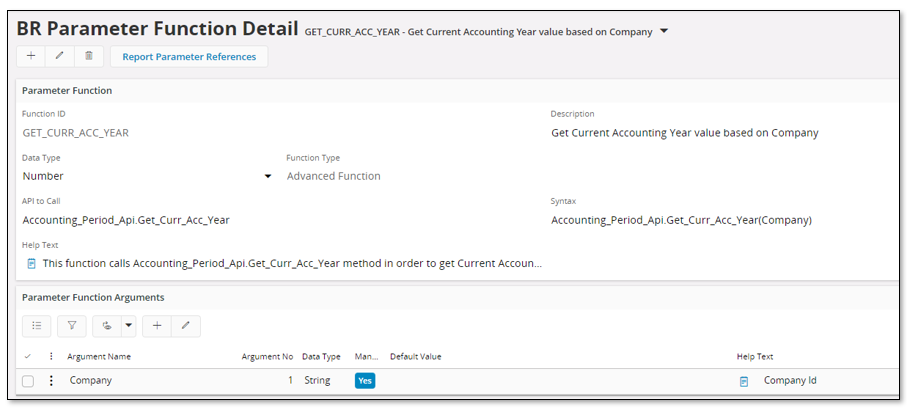Click the plus icon in arguments toolbar
907x409 pixels.
pyautogui.click(x=157, y=326)
